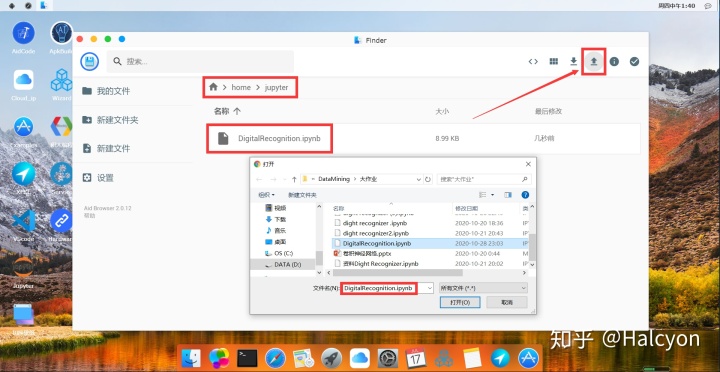
Task: Expand the address path dropdown arrow
Action: [418, 180]
